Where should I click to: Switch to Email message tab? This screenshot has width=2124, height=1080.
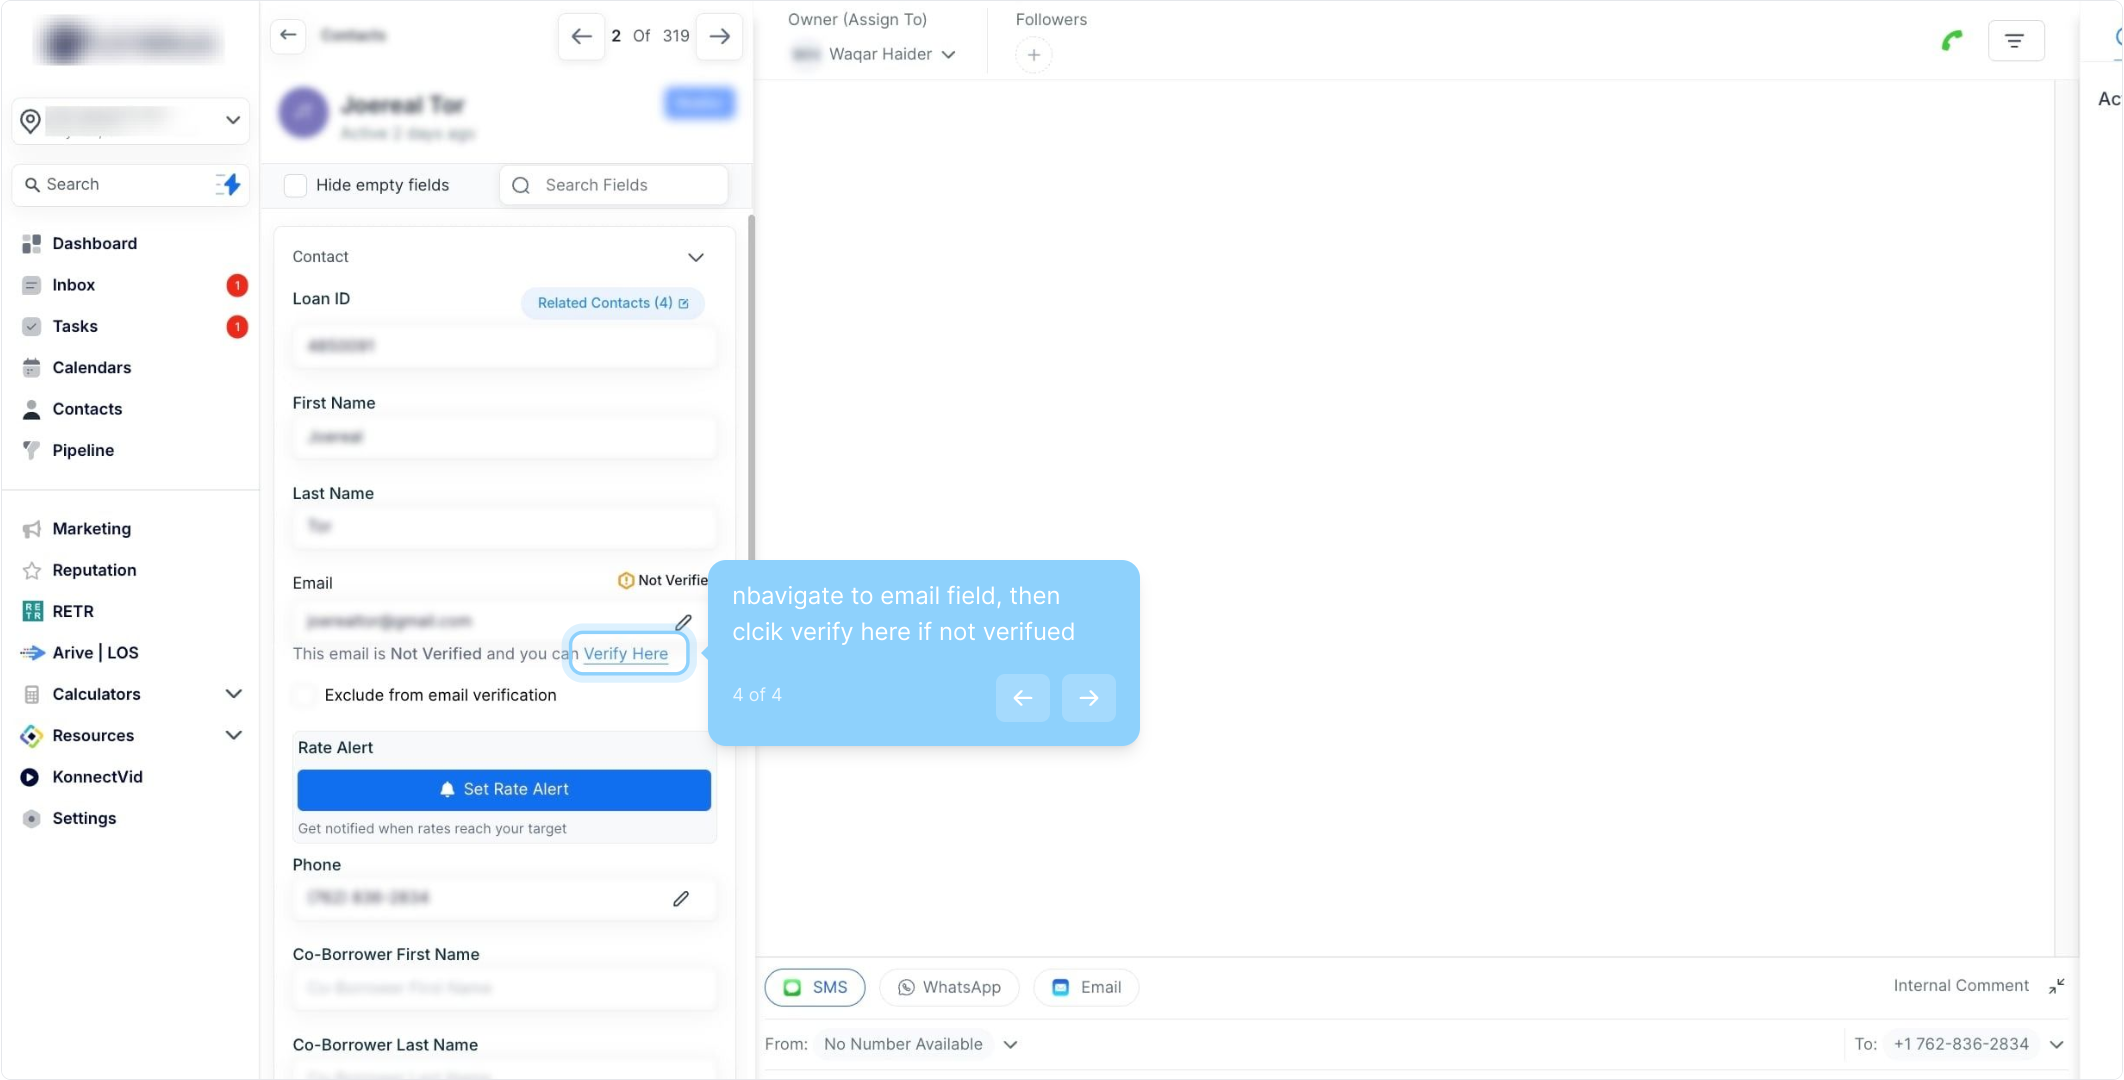point(1087,988)
